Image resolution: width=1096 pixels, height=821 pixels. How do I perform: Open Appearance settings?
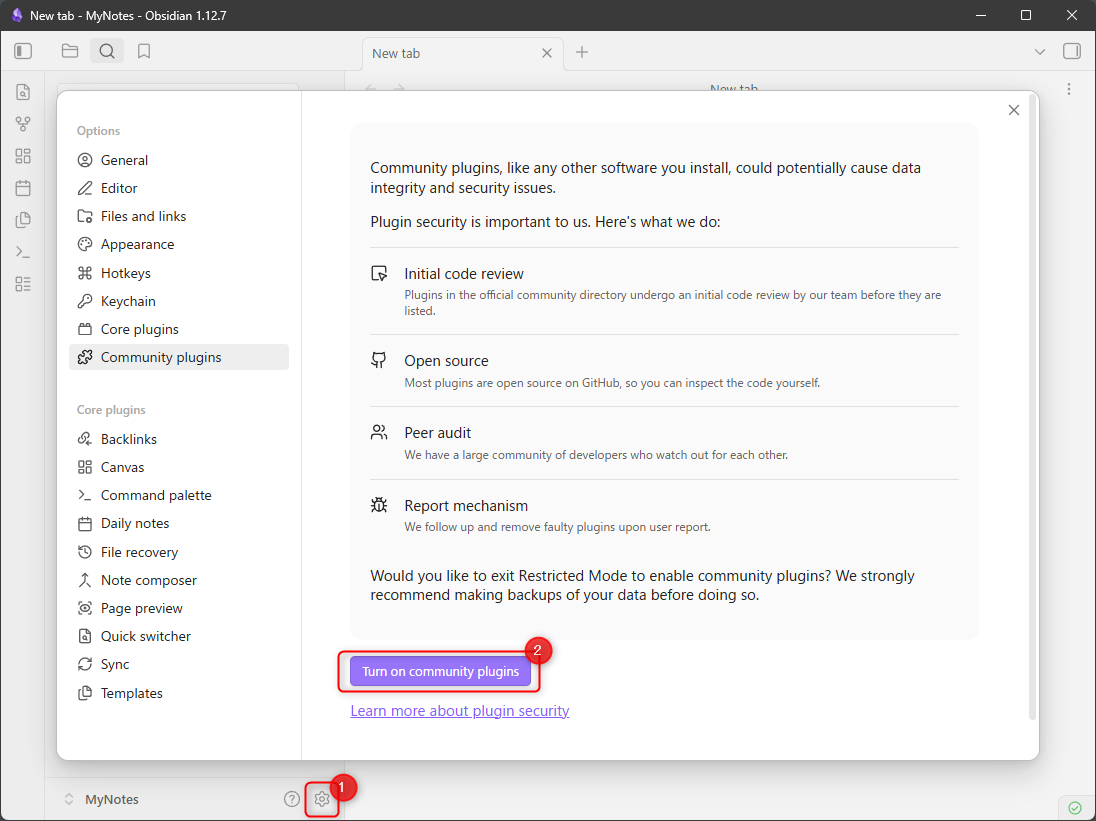point(179,245)
